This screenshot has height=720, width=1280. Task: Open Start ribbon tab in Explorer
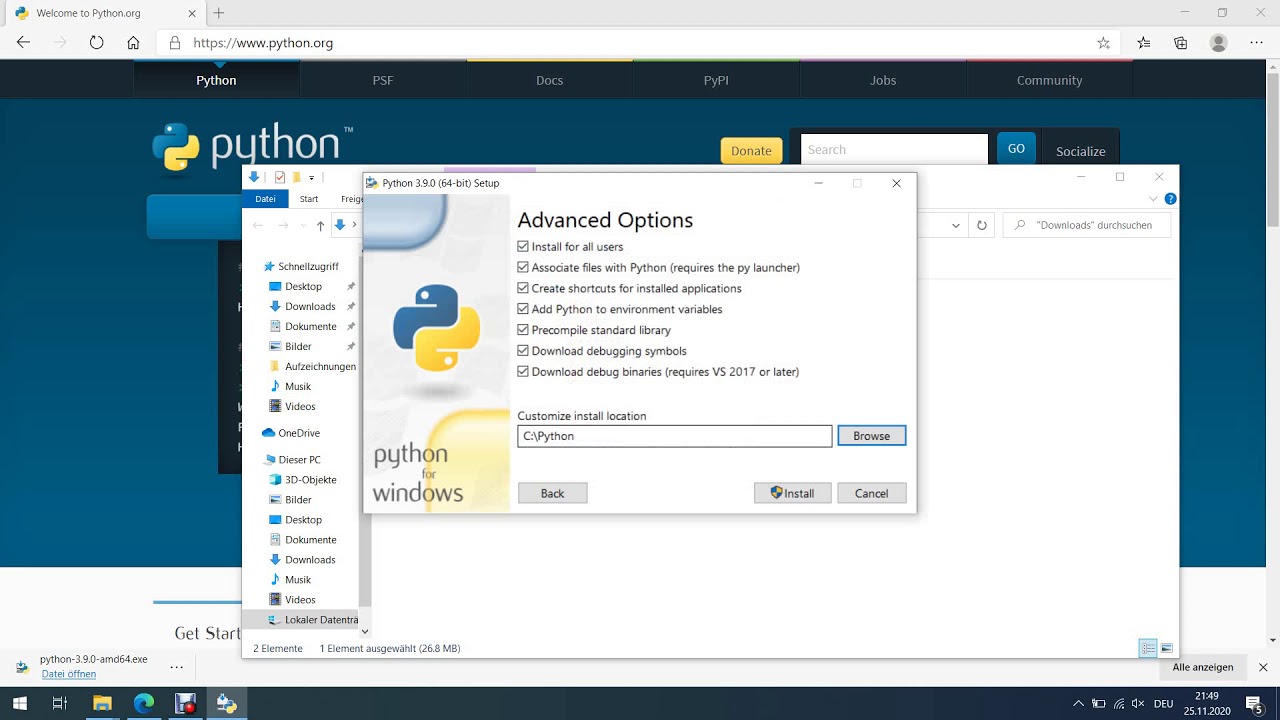point(309,199)
